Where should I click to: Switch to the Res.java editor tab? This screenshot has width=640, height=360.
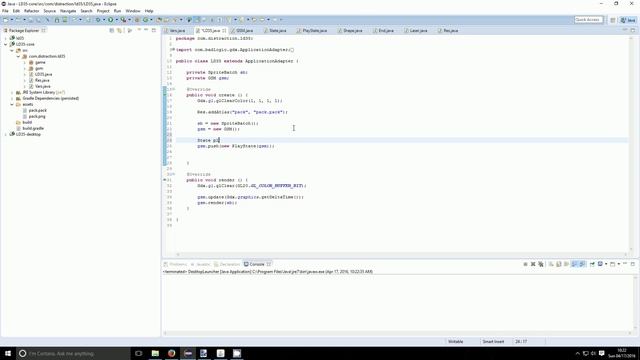tap(451, 31)
